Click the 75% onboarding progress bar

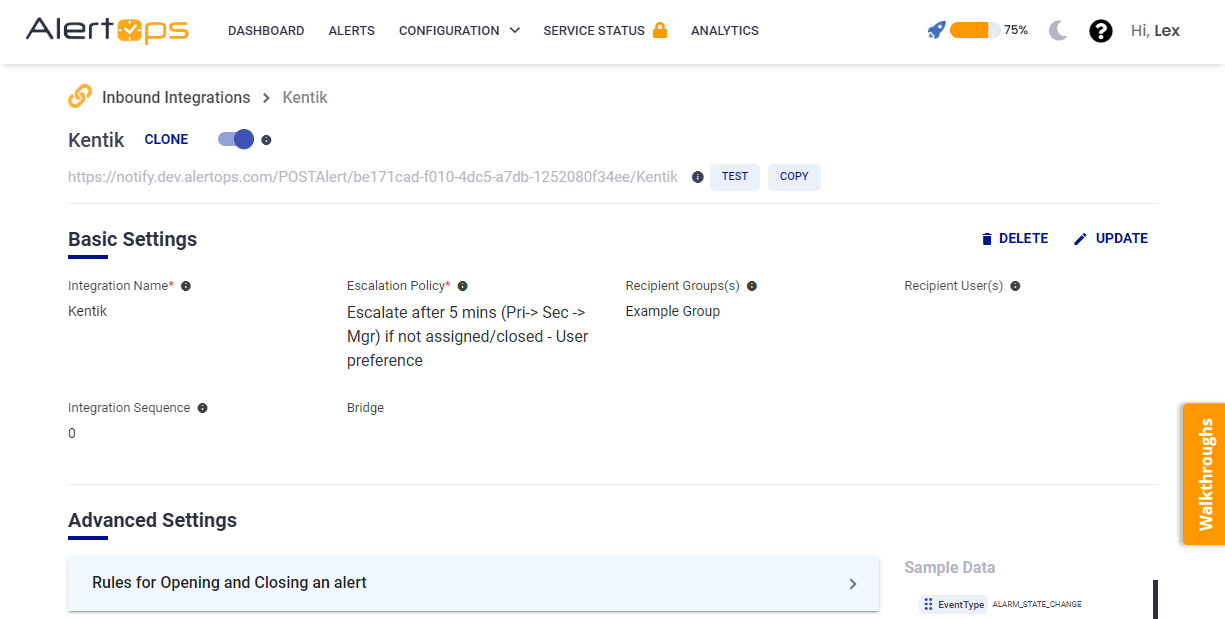974,30
